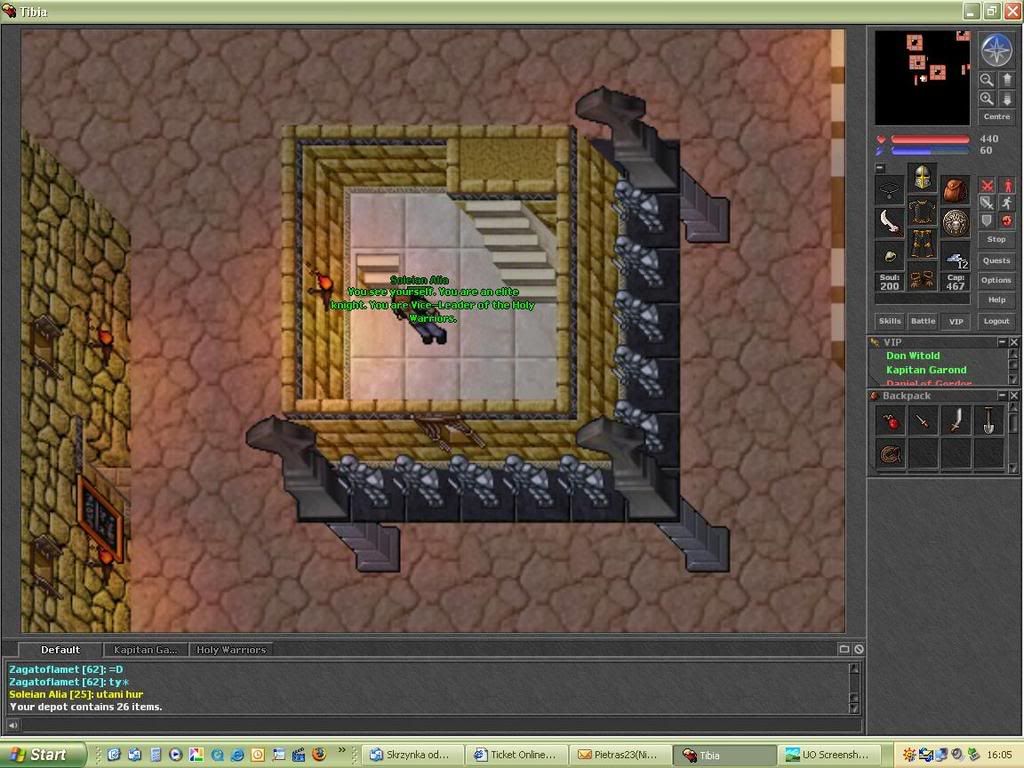1024x768 pixels.
Task: Close the VIP panel
Action: tap(1014, 342)
